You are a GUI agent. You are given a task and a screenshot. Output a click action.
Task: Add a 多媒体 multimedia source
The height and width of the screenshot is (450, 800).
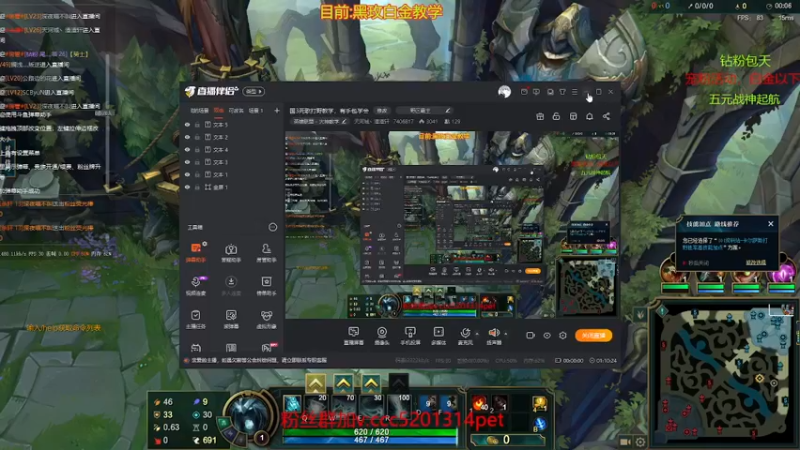coord(438,336)
